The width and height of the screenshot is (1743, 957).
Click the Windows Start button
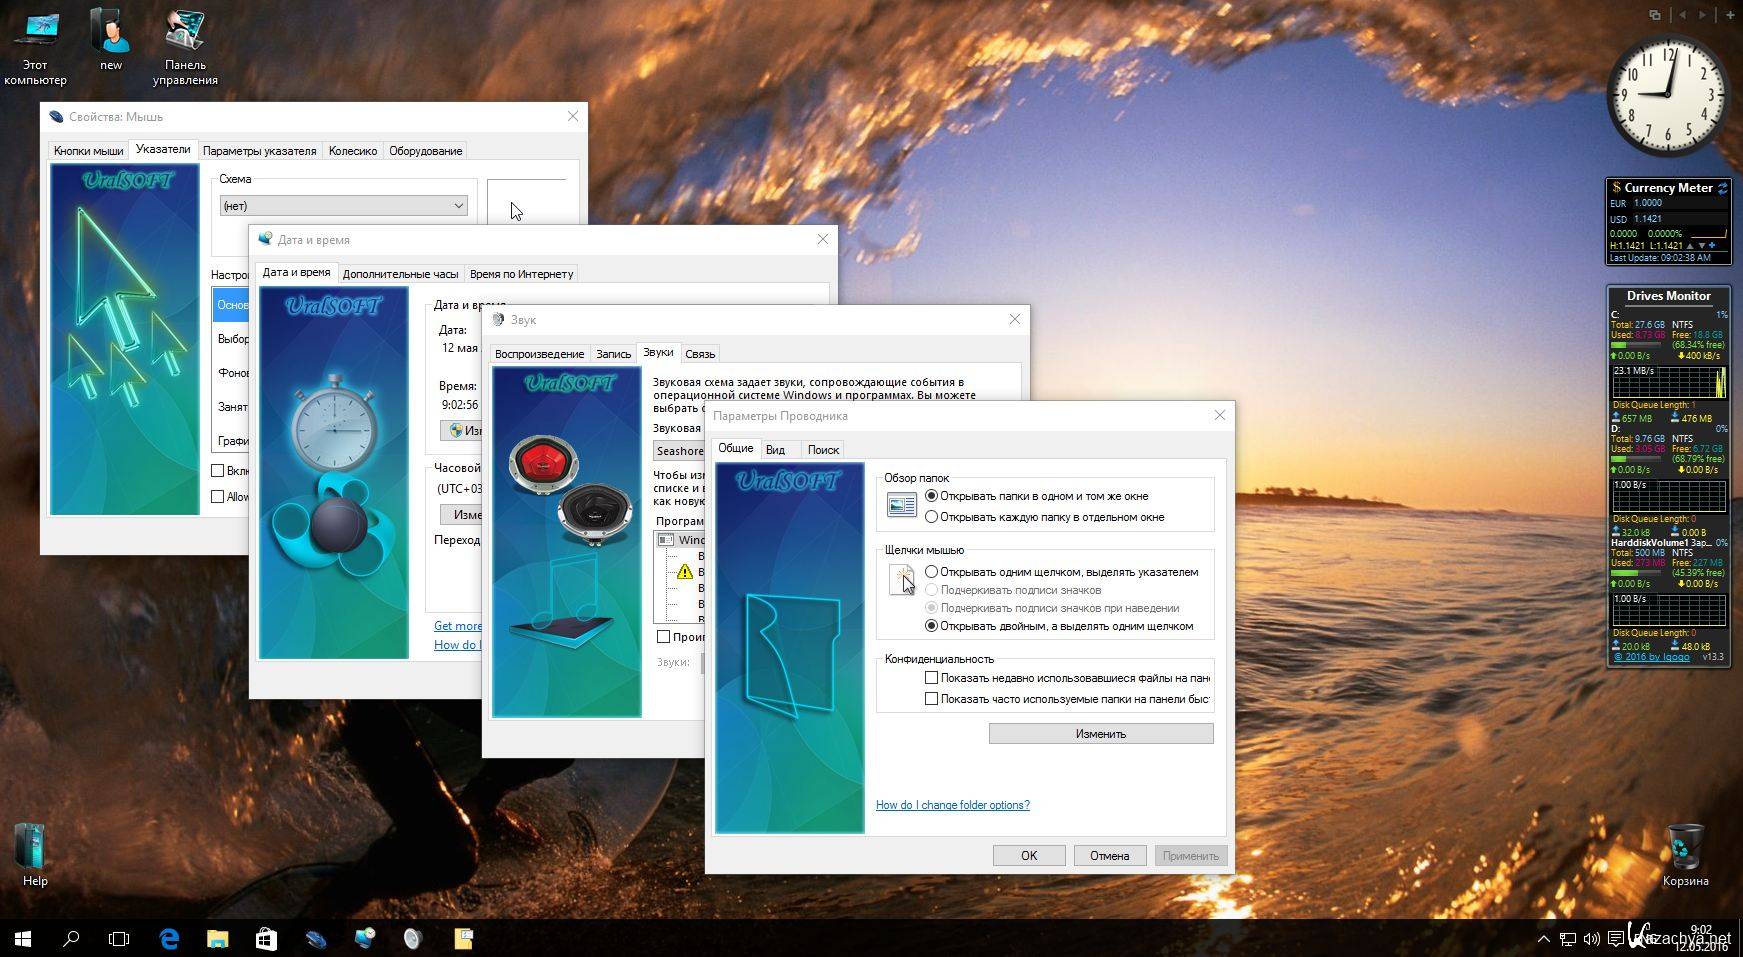(x=23, y=938)
